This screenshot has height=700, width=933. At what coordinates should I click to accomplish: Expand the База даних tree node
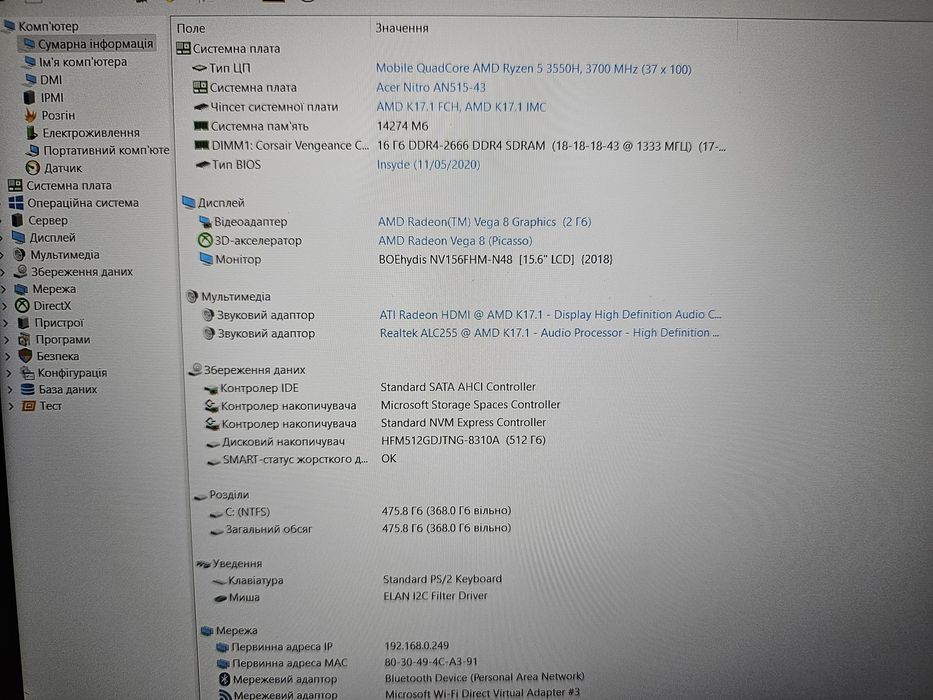pos(11,390)
